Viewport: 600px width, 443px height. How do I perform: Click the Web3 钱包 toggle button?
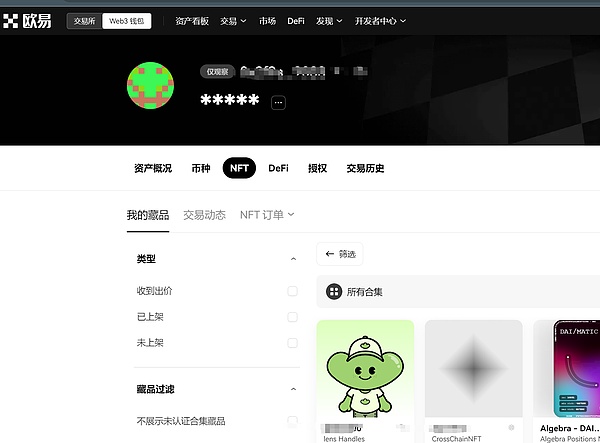pyautogui.click(x=127, y=20)
